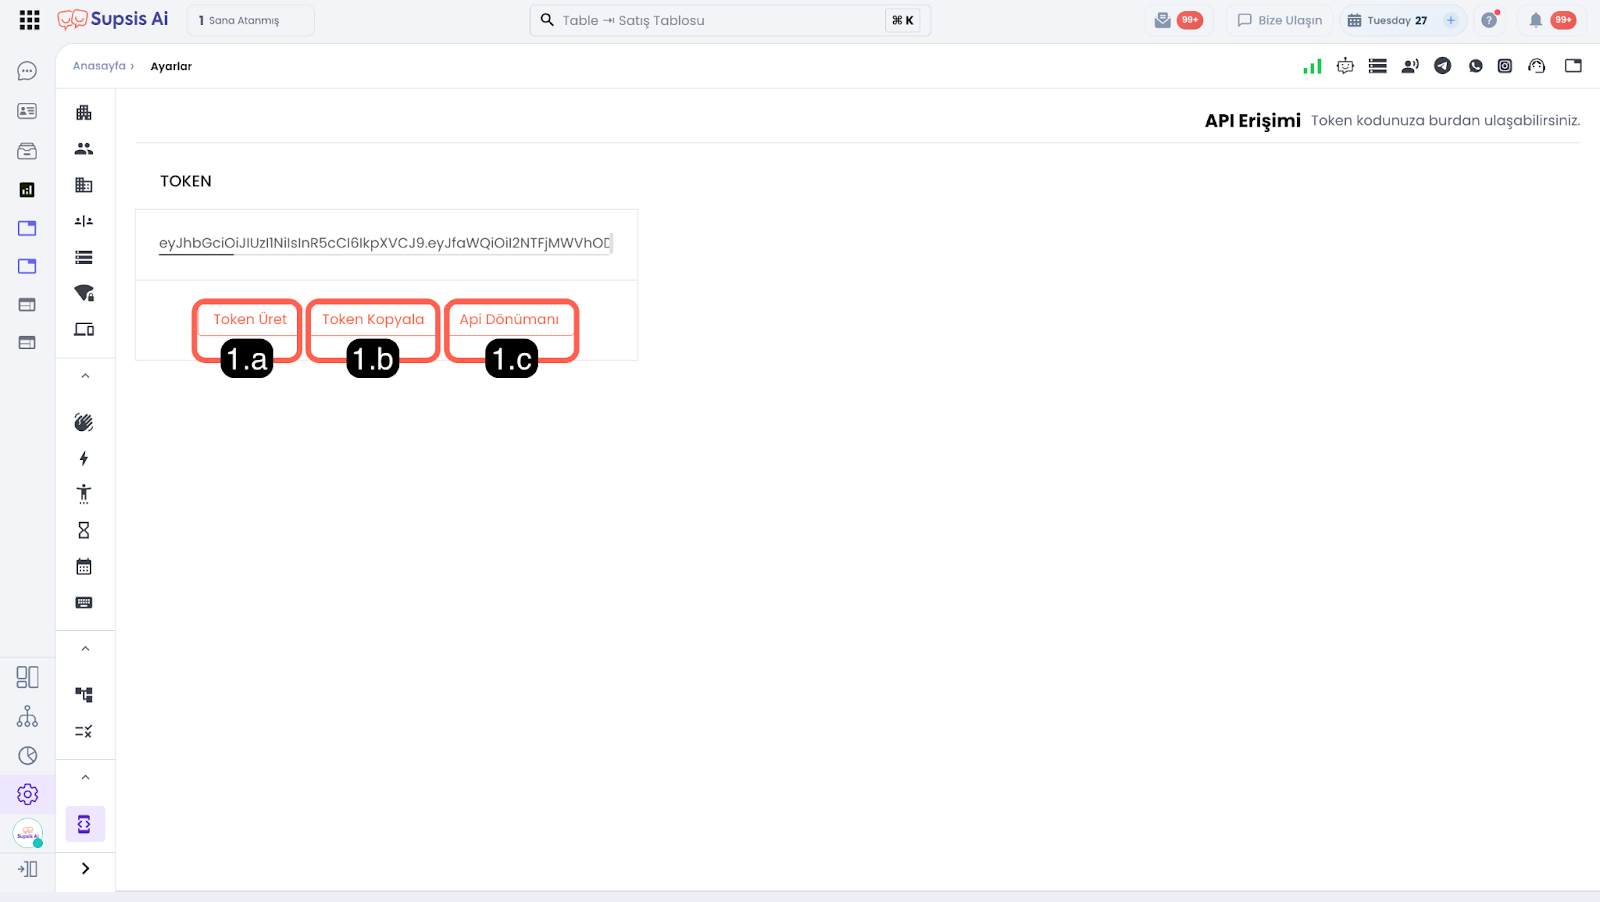
Task: Click the headset support icon
Action: tap(1536, 66)
